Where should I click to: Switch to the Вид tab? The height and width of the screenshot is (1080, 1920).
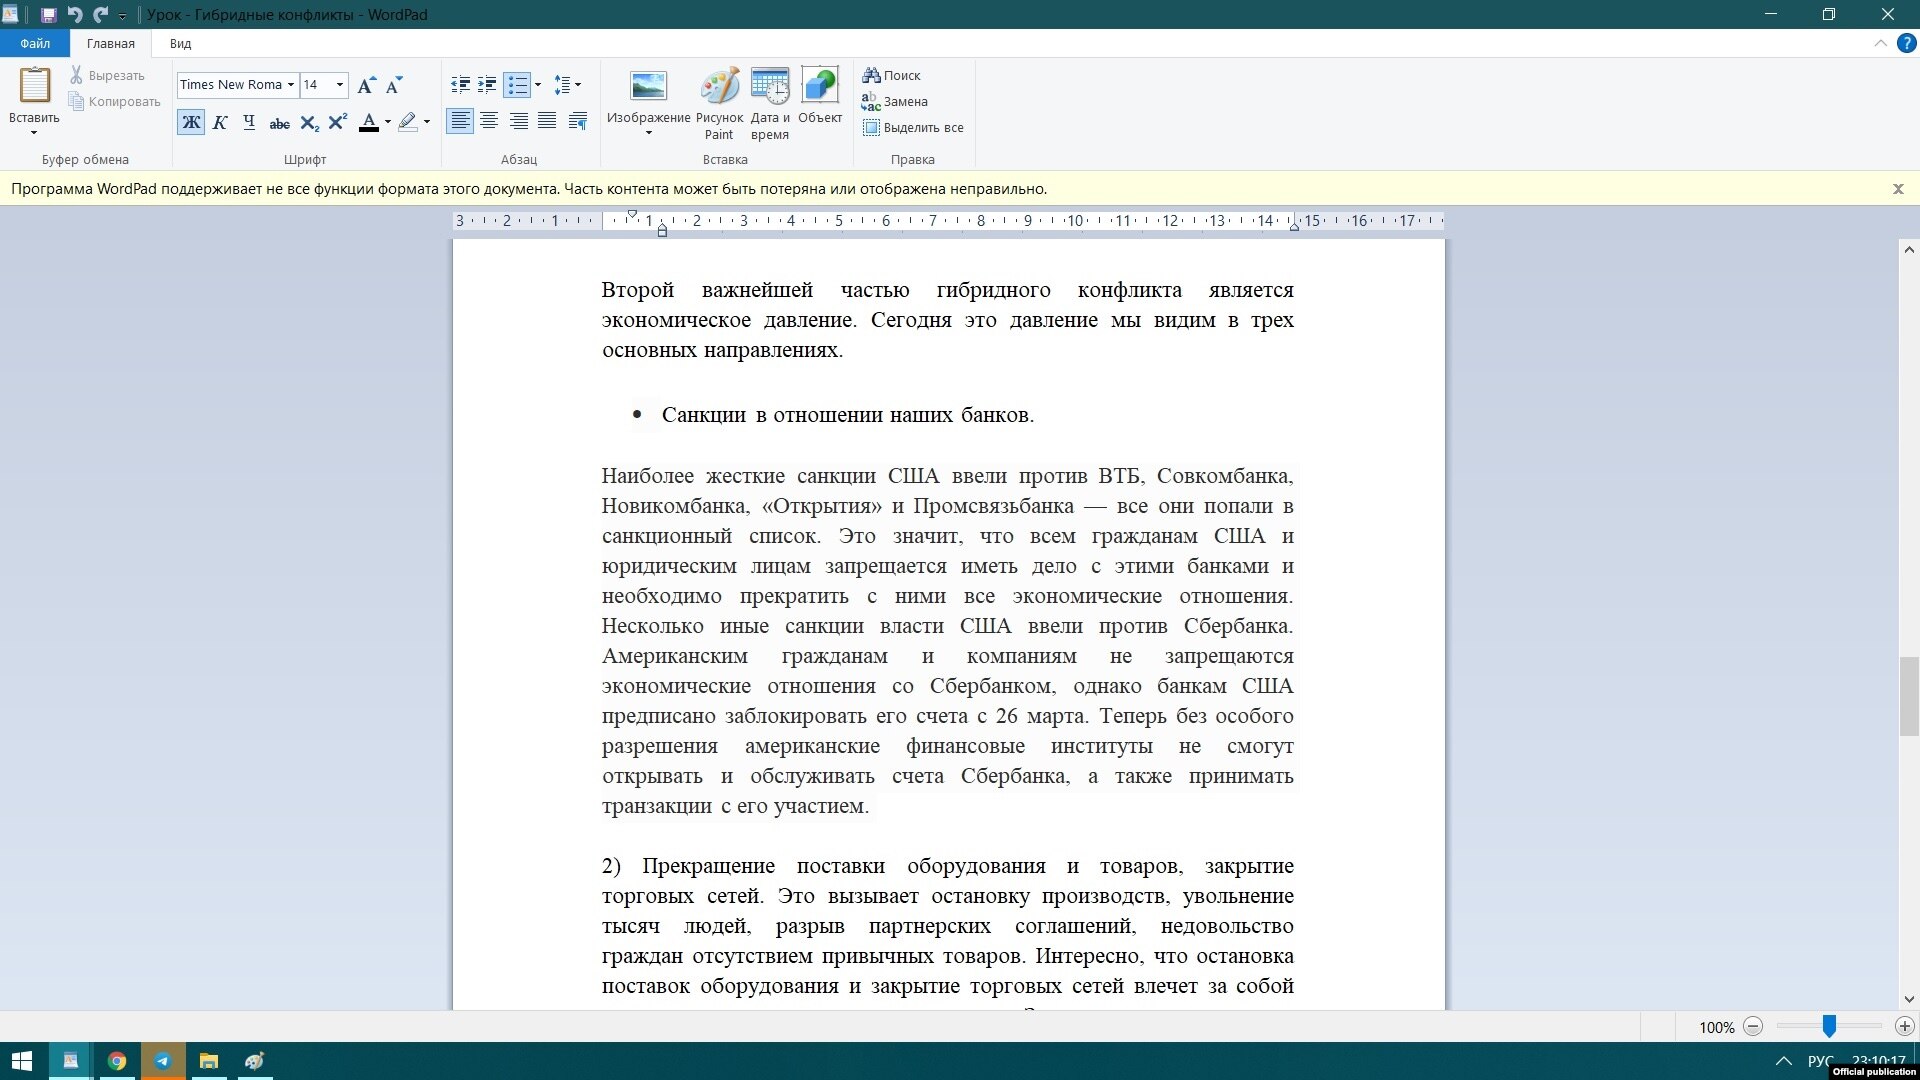pos(180,43)
